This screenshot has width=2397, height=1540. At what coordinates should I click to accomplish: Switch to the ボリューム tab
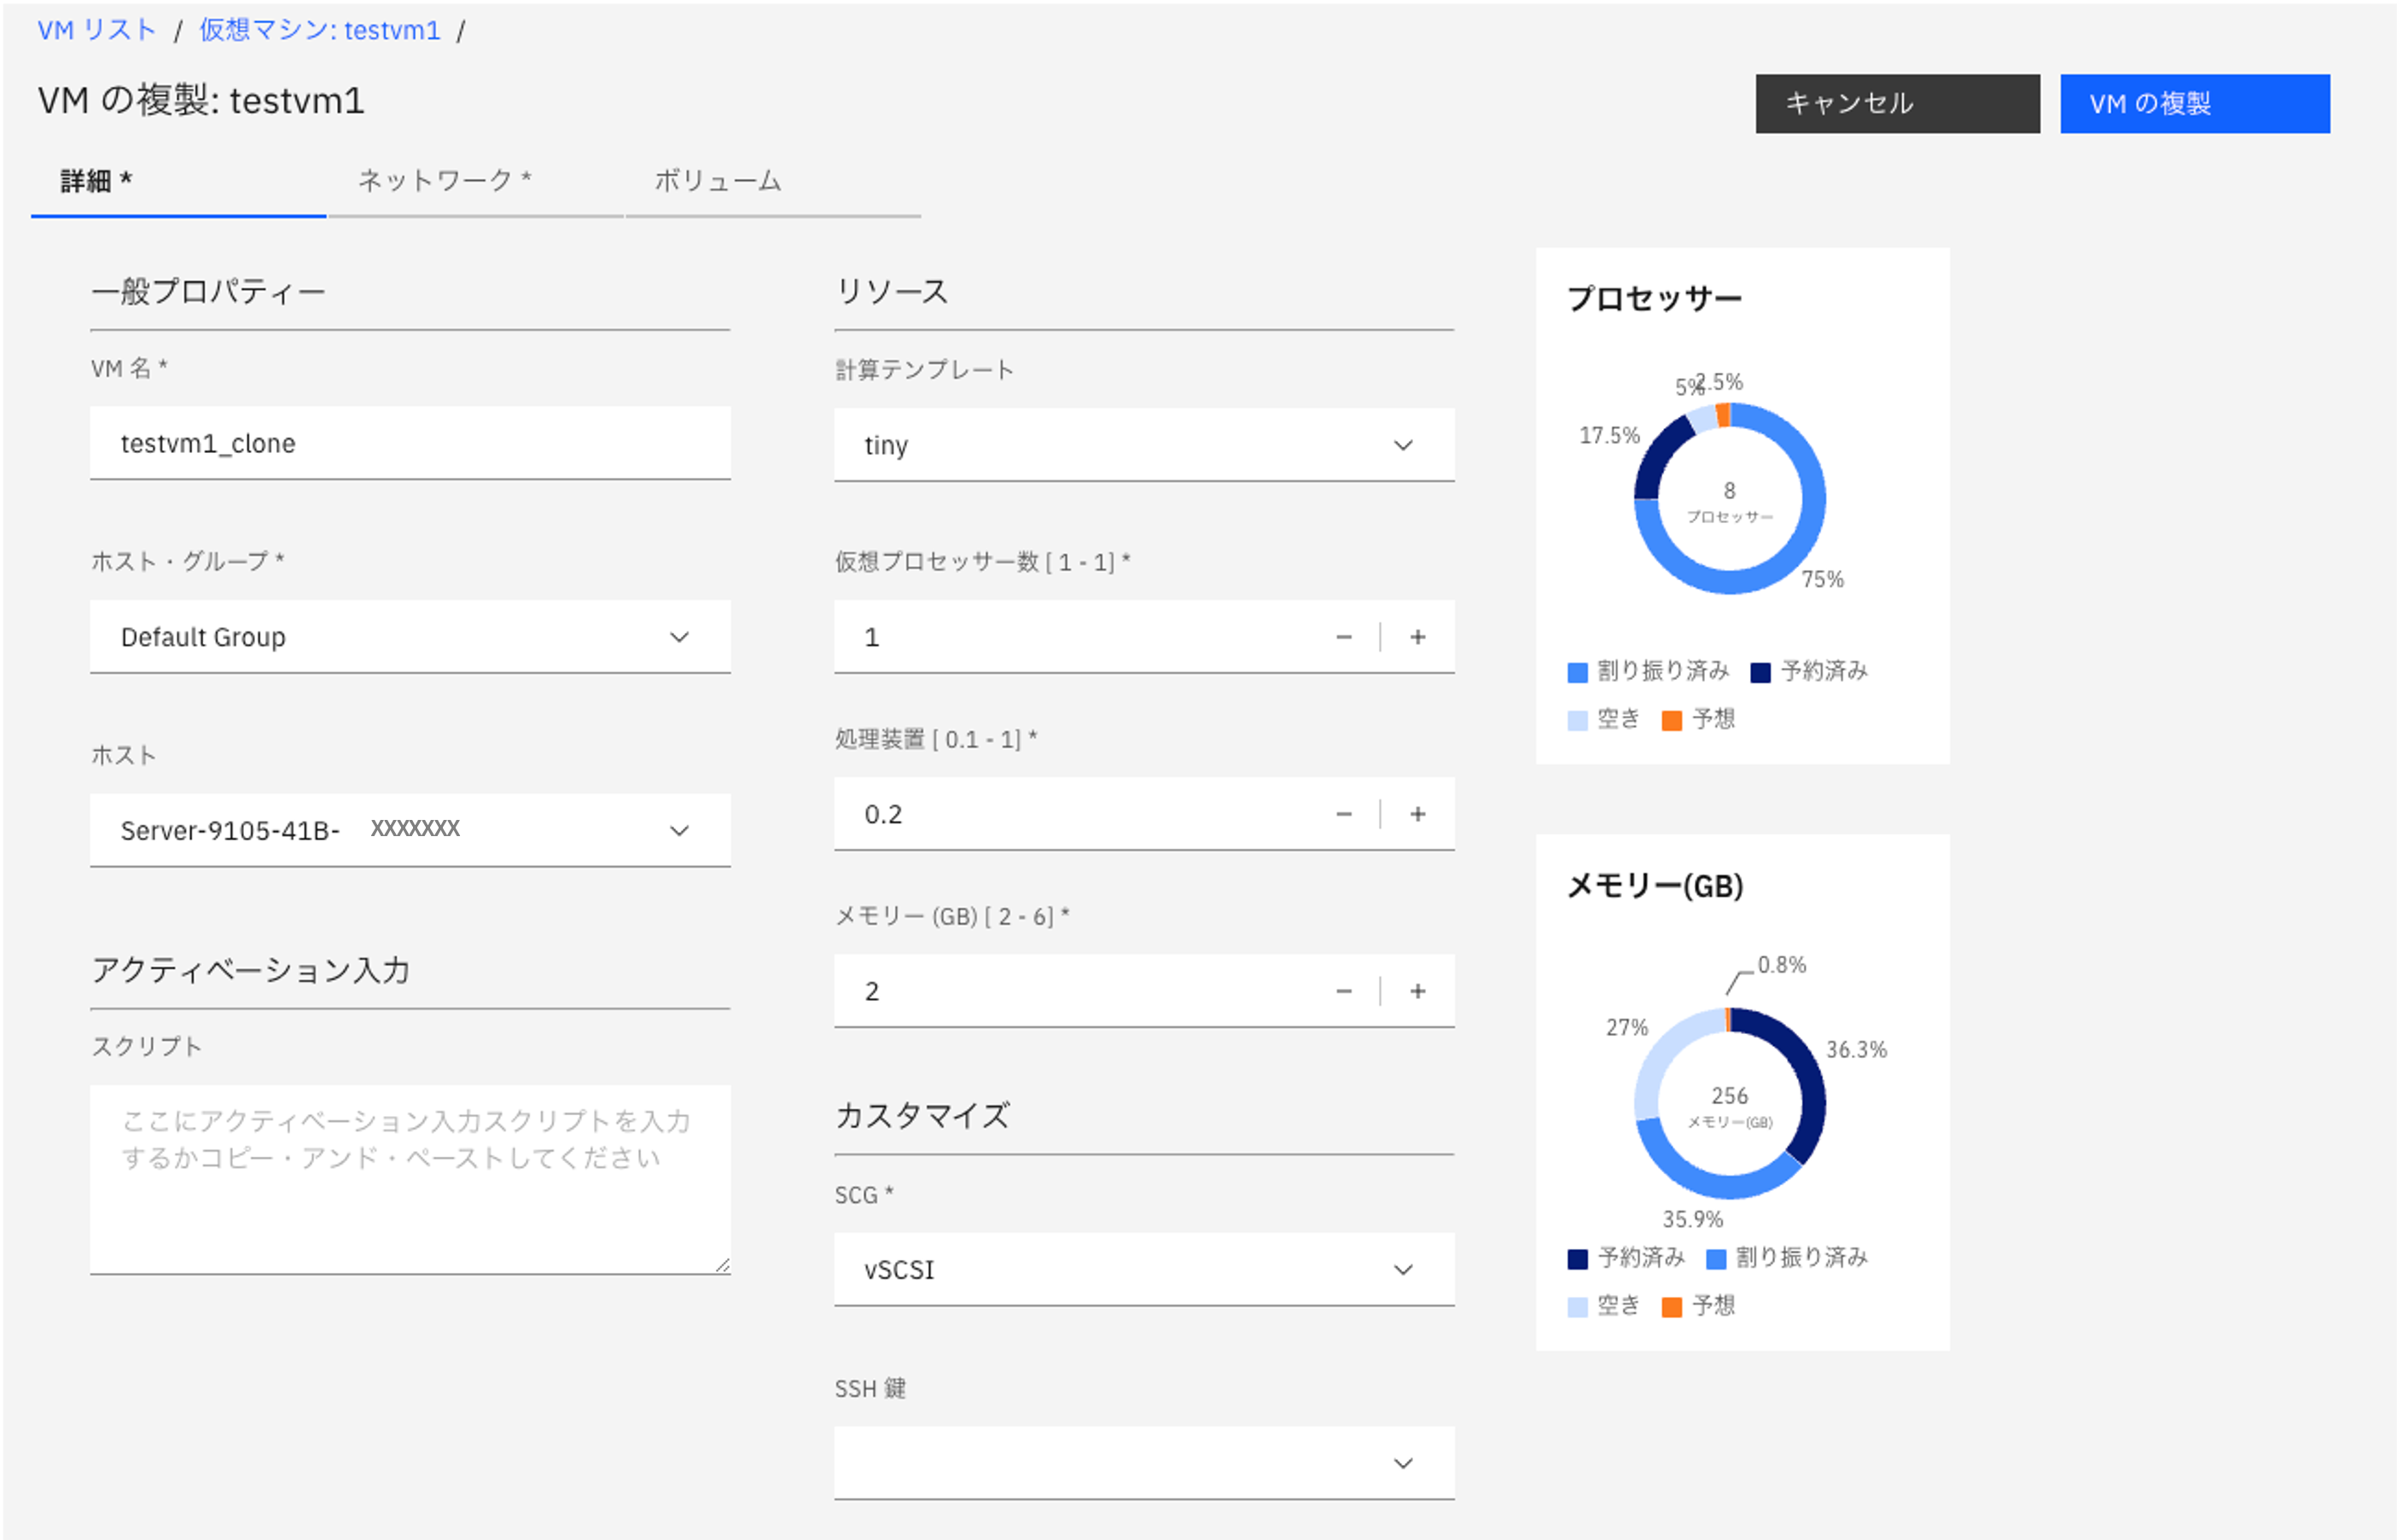718,182
